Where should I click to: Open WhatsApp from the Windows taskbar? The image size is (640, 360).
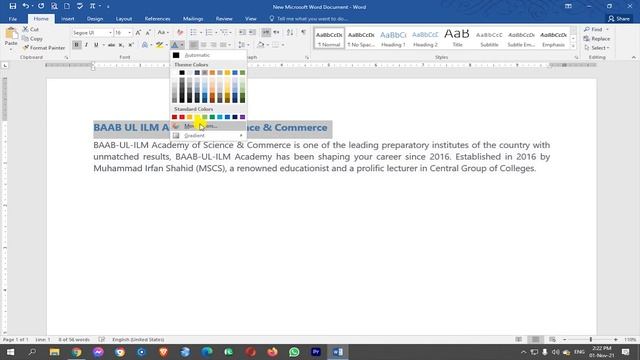click(294, 352)
